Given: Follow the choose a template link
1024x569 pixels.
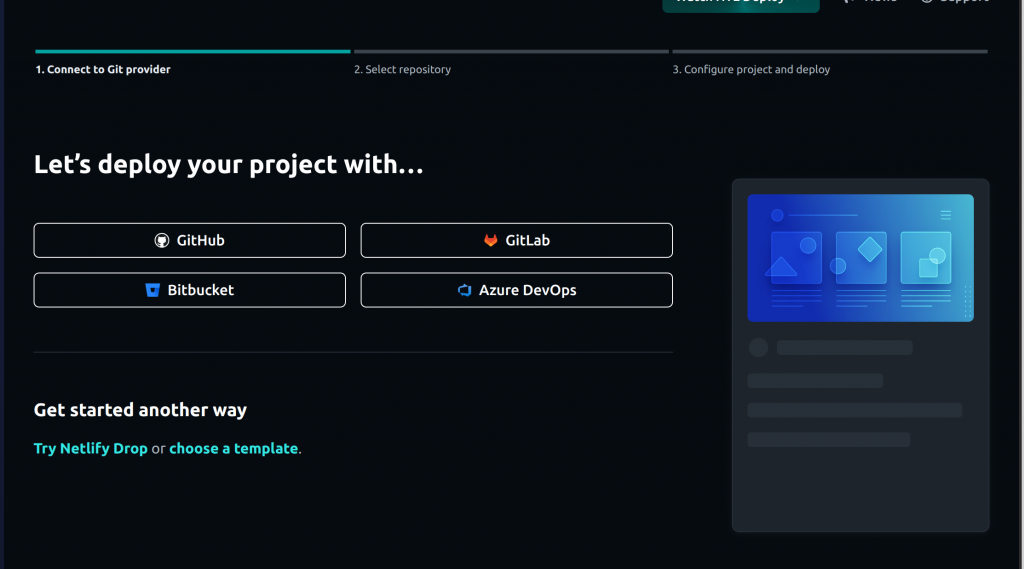Looking at the screenshot, I should (x=234, y=449).
